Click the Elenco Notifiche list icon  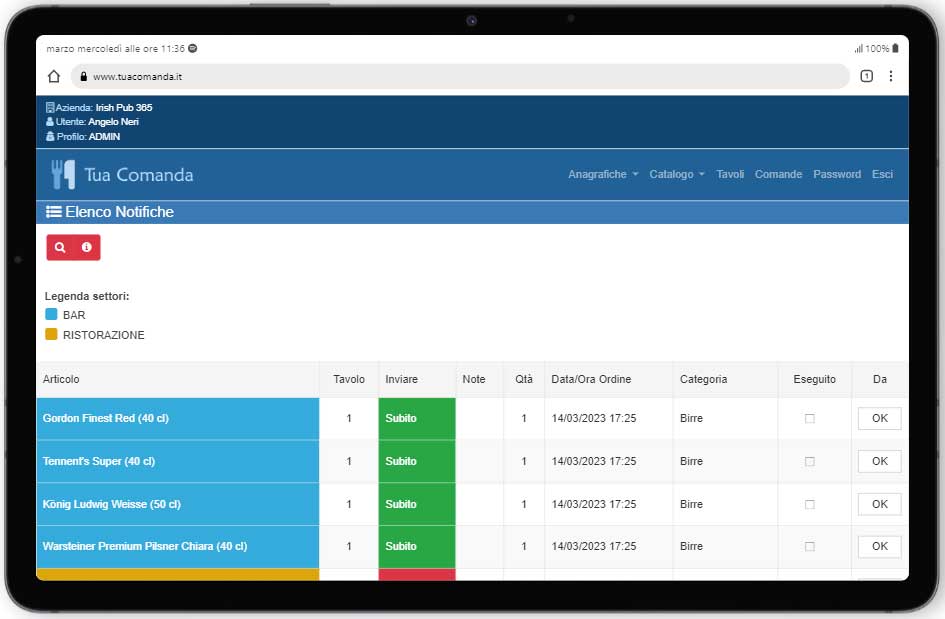pyautogui.click(x=54, y=212)
